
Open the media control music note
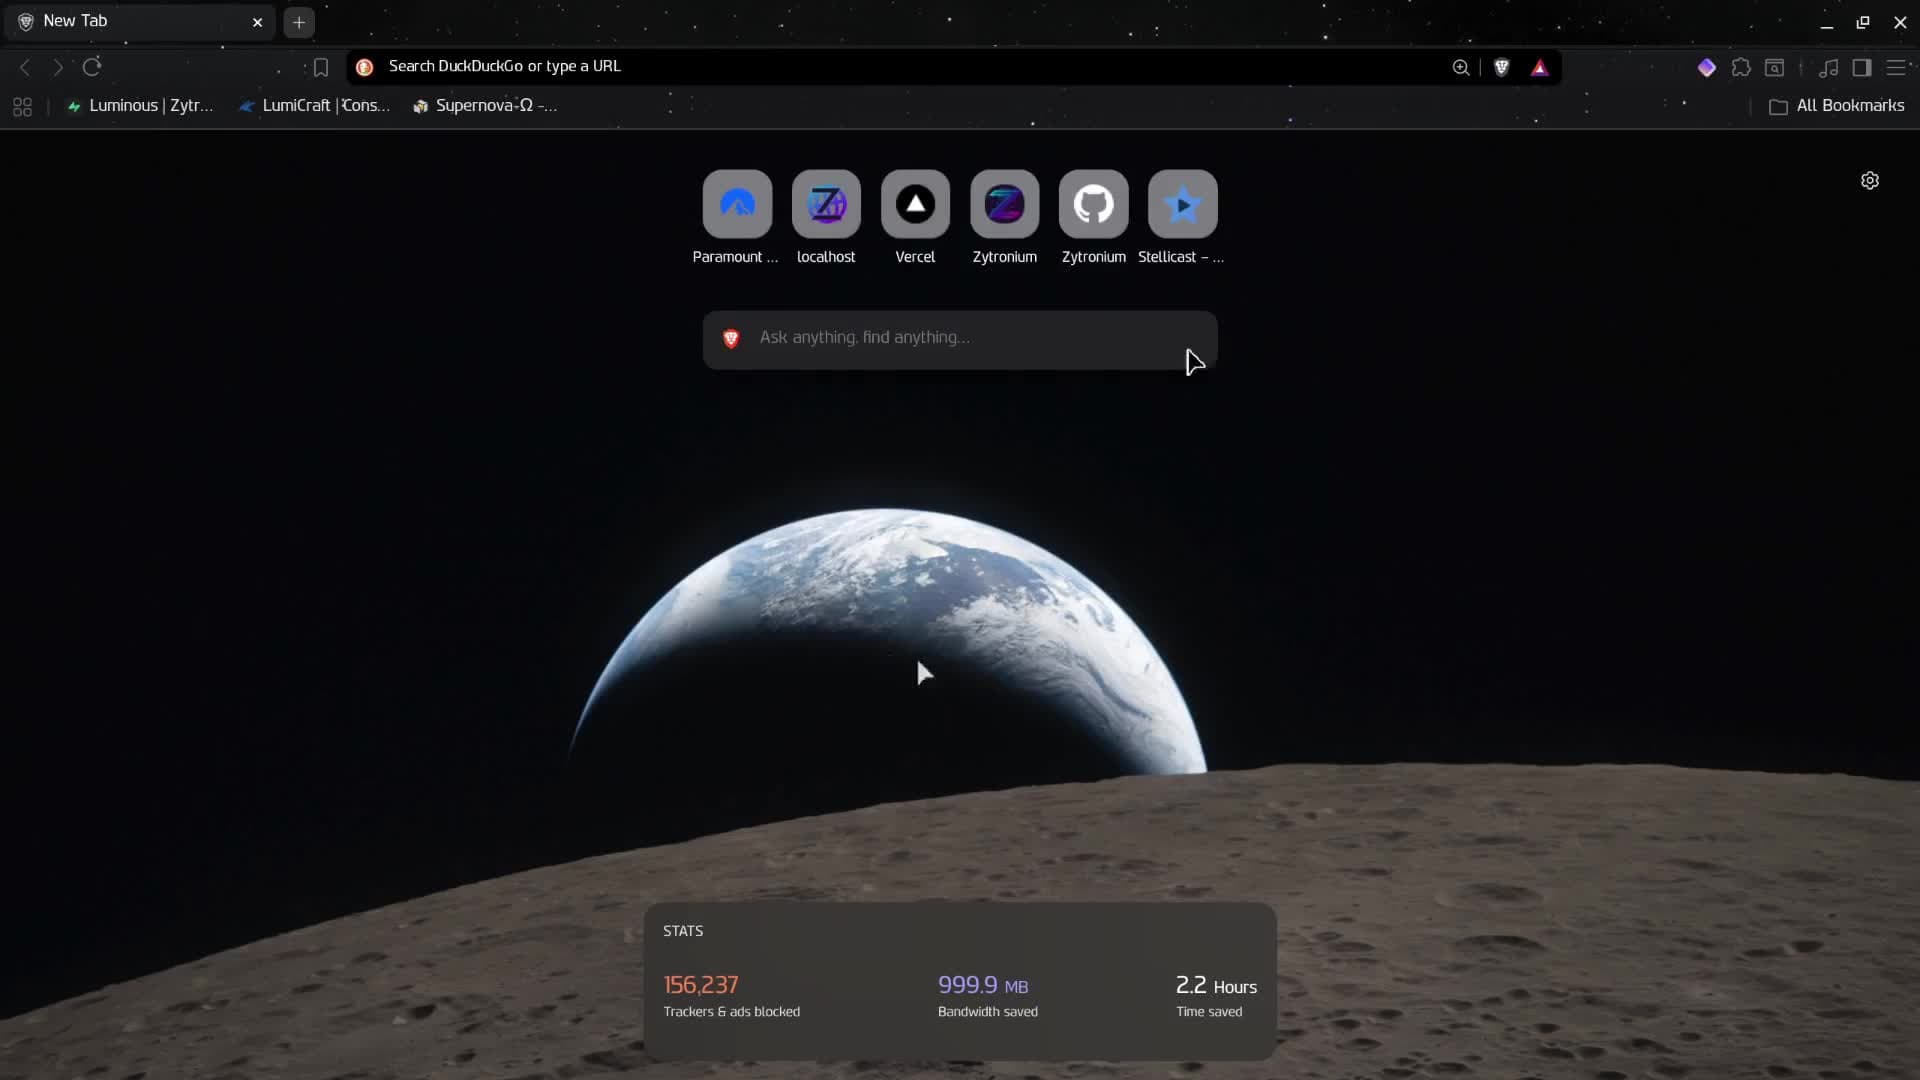1829,67
